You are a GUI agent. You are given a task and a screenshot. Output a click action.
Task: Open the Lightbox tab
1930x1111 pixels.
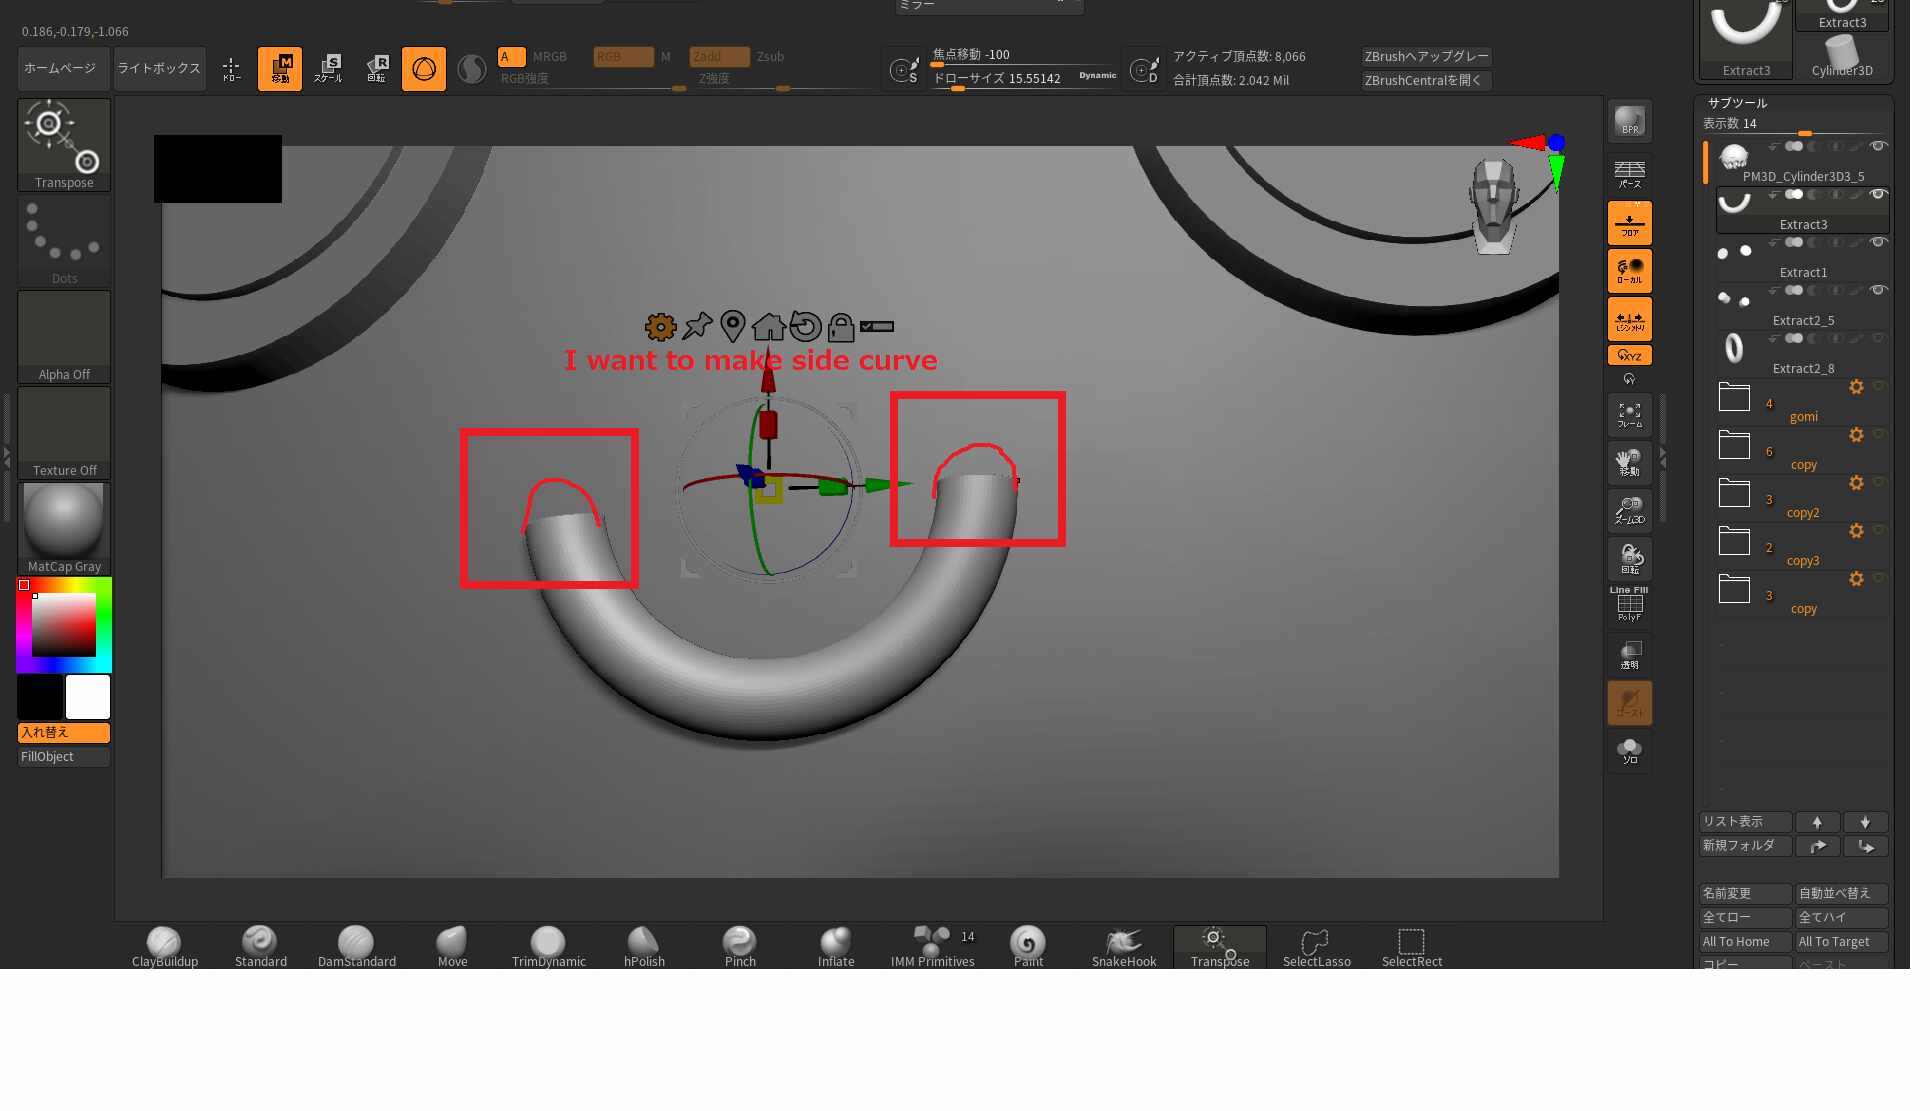coord(159,68)
